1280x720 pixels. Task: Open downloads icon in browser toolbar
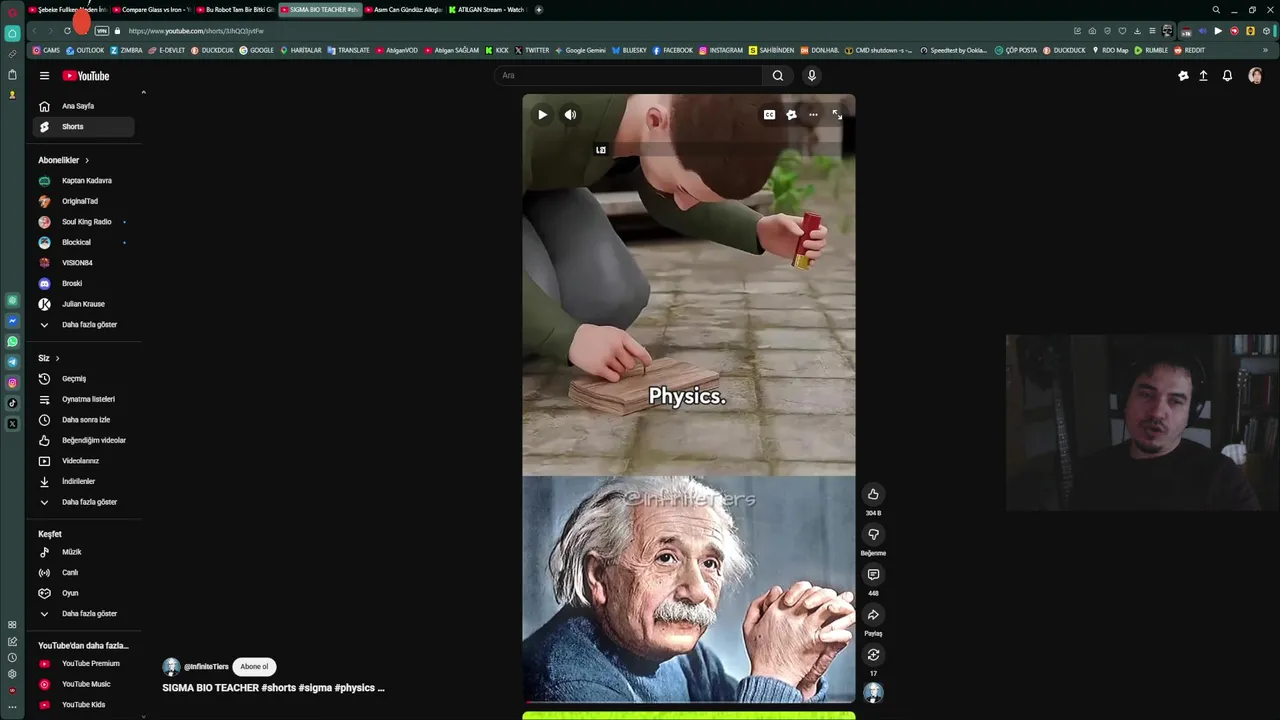(1137, 31)
